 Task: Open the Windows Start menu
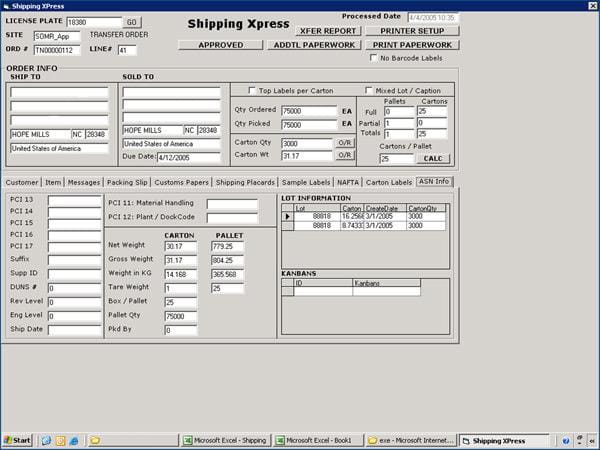pyautogui.click(x=18, y=440)
